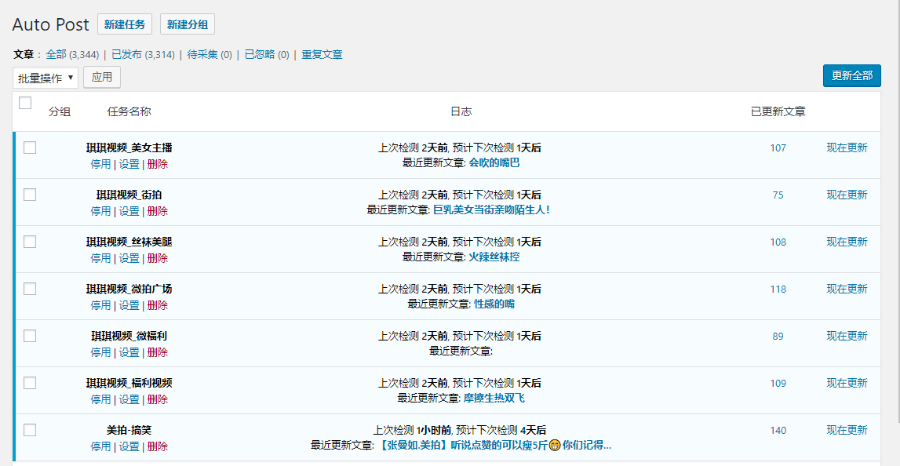Click 现在更新 for 美拍-搞笑
This screenshot has width=900, height=466.
tap(847, 430)
